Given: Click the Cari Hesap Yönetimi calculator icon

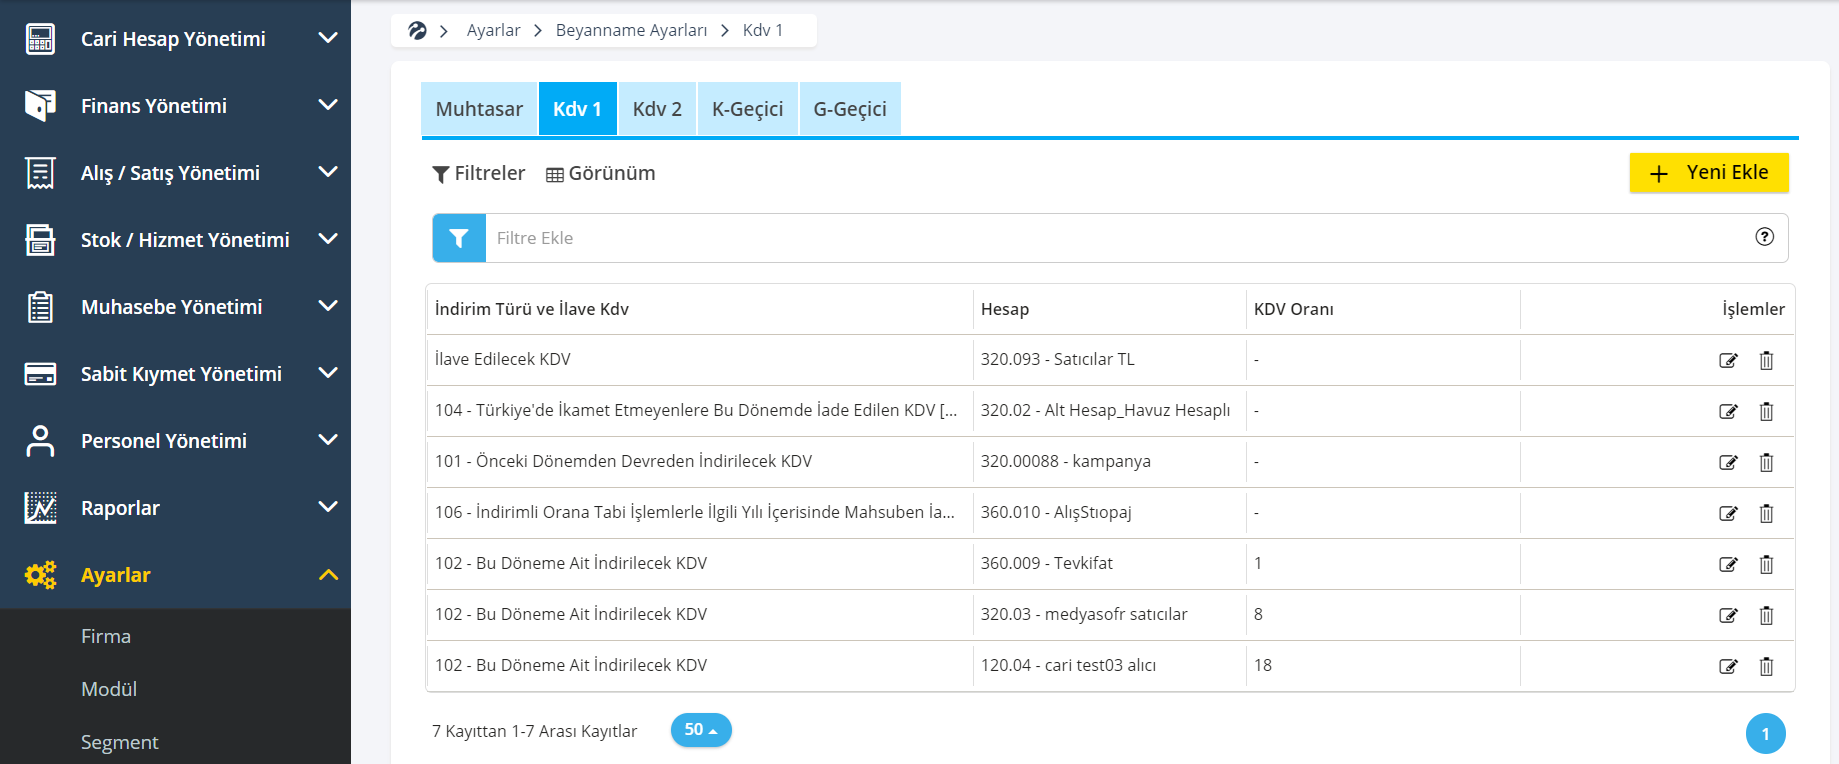Looking at the screenshot, I should coord(40,39).
